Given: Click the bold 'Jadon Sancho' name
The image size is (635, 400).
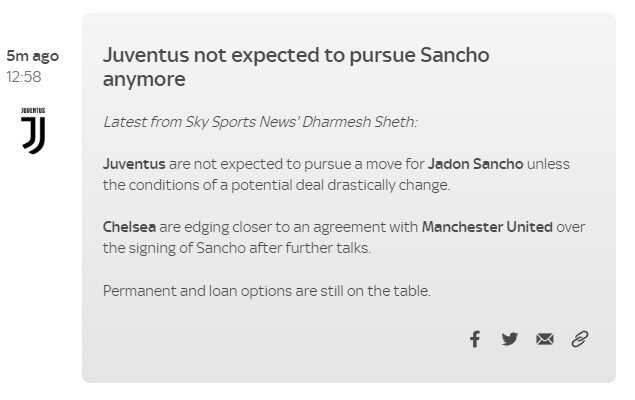Looking at the screenshot, I should (x=475, y=164).
